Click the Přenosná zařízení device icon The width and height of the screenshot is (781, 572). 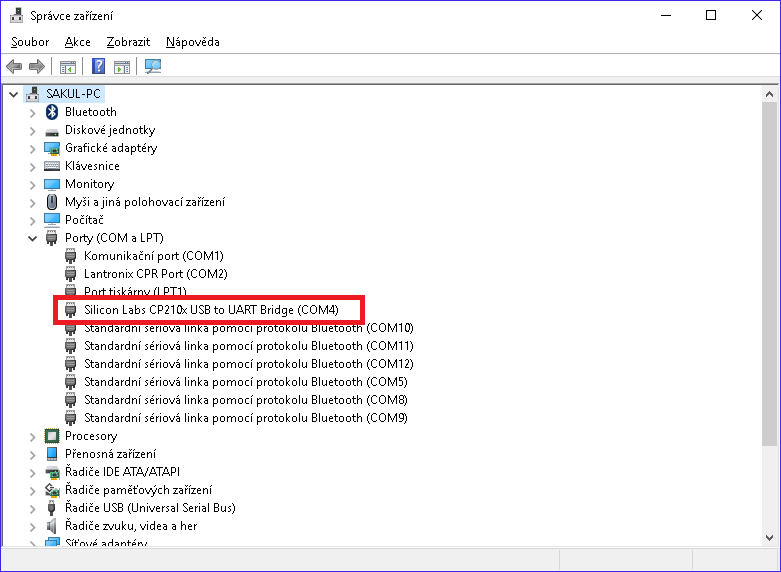point(52,454)
